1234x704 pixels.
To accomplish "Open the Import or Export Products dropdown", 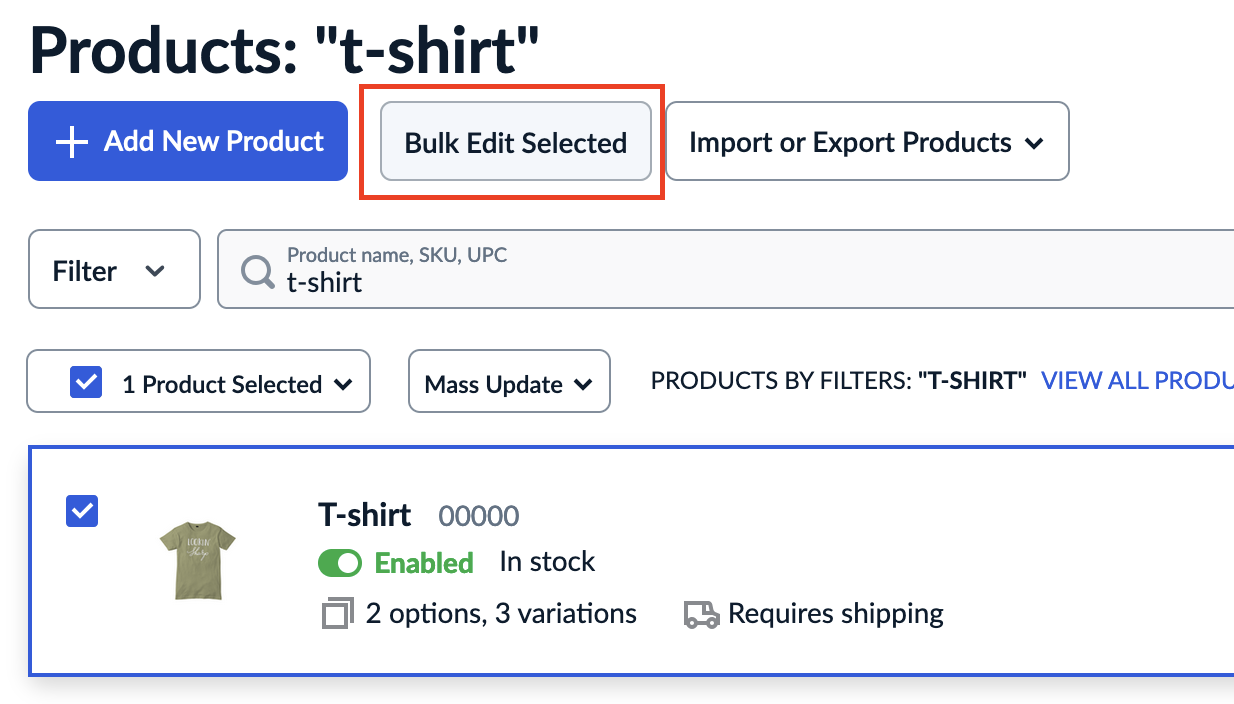I will tap(866, 141).
